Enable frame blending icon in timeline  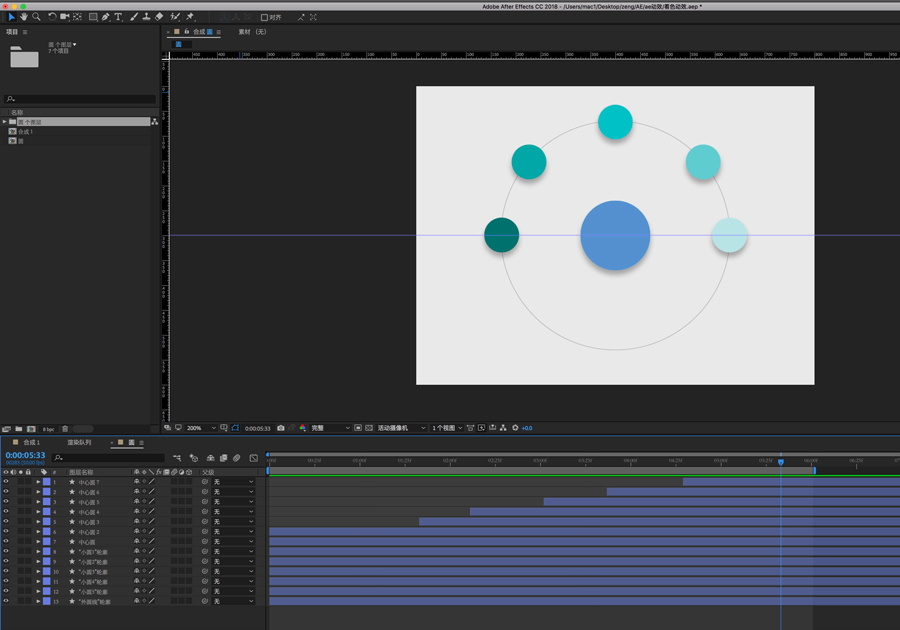click(x=223, y=458)
